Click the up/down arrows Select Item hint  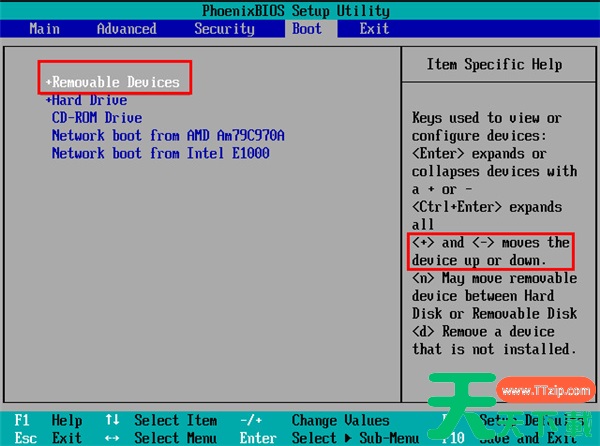point(161,420)
